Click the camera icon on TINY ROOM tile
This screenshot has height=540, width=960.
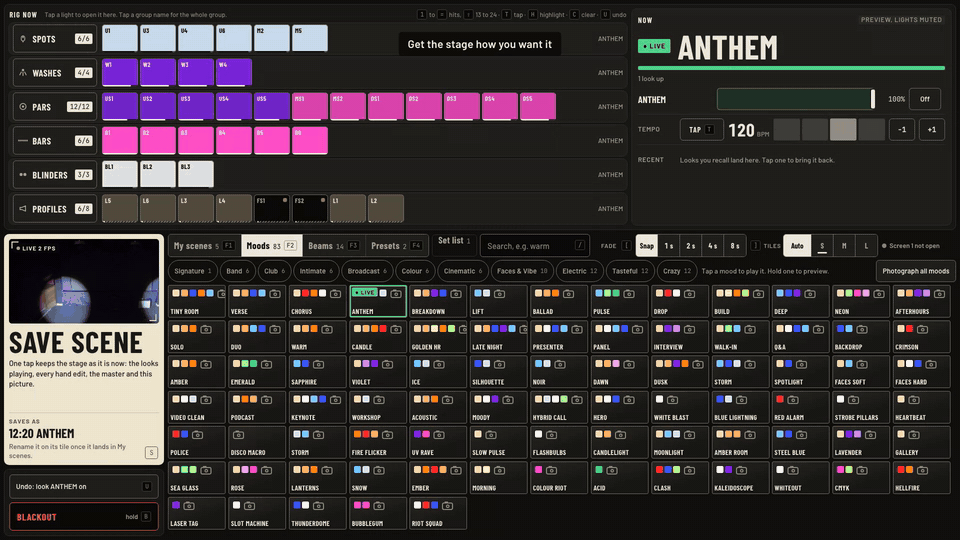(222, 294)
